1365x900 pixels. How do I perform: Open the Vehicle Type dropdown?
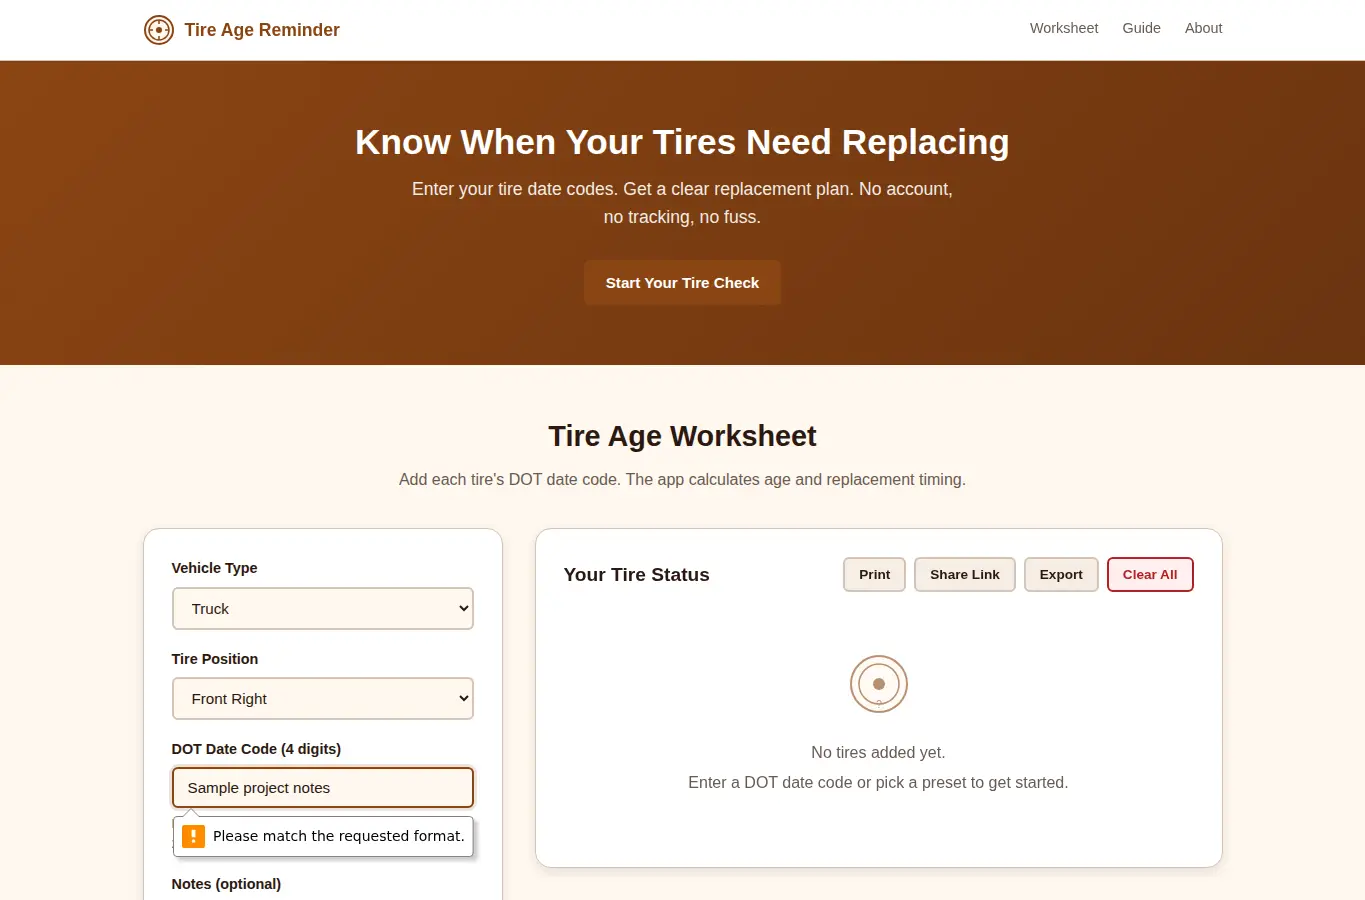click(x=323, y=608)
